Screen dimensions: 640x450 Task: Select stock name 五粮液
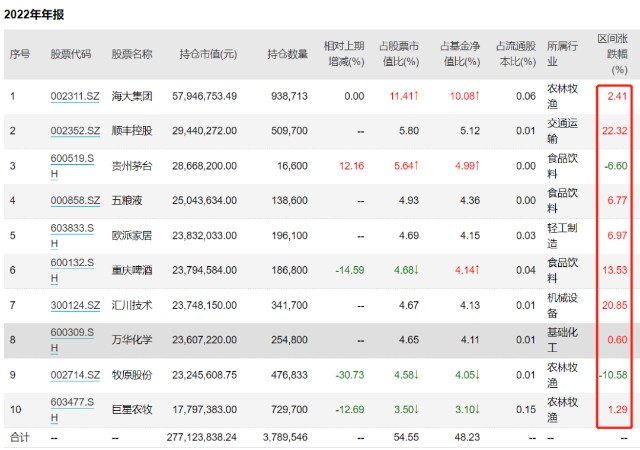(x=127, y=200)
